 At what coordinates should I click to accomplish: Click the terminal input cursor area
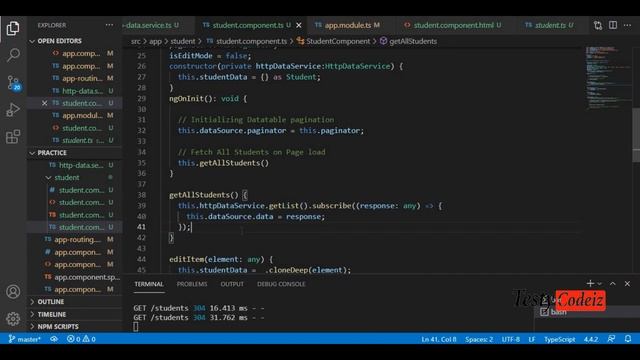136,327
